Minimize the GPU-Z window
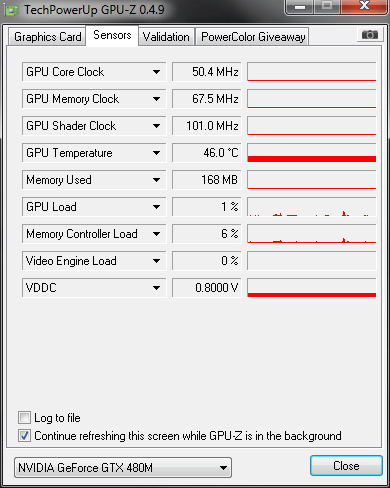The image size is (390, 488). [x=300, y=7]
